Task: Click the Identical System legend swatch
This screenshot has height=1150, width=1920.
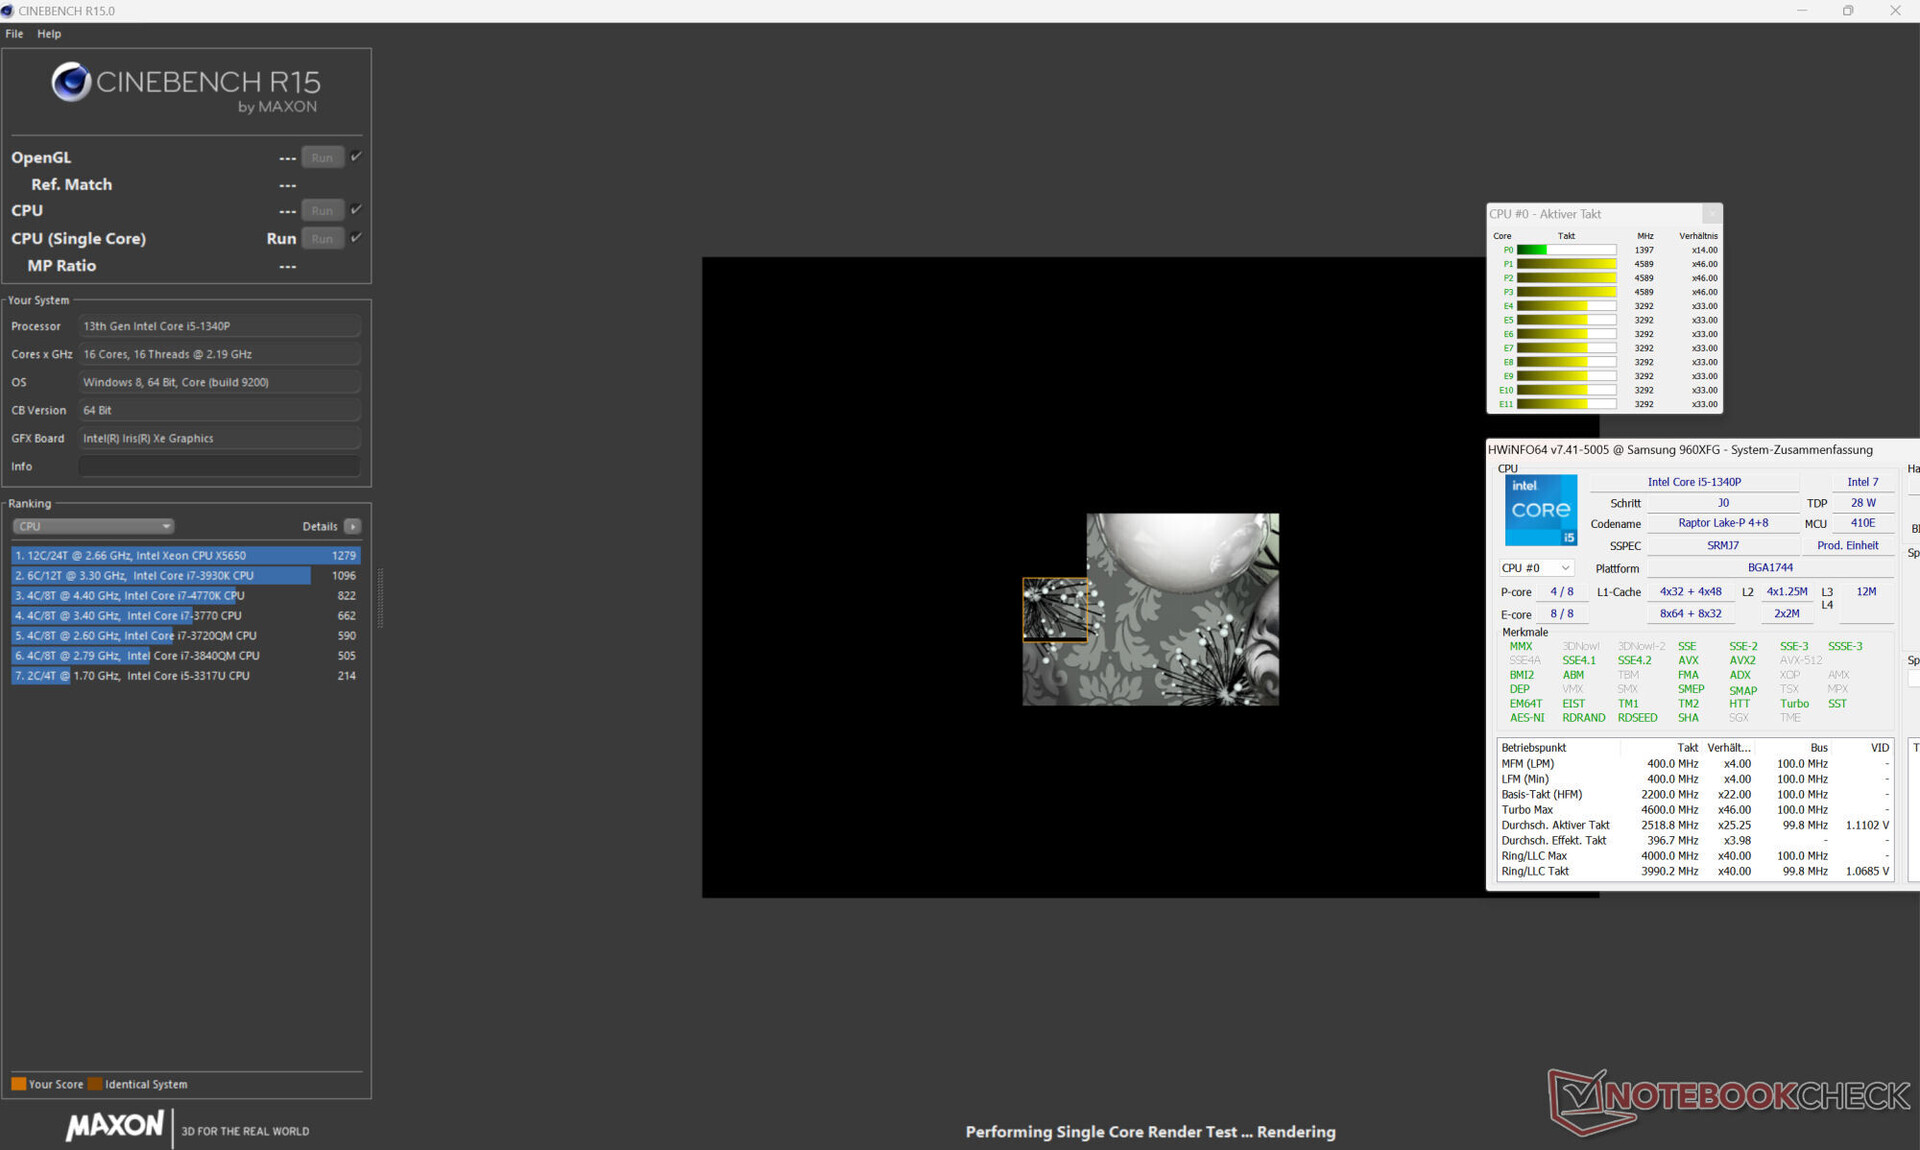Action: [x=95, y=1084]
